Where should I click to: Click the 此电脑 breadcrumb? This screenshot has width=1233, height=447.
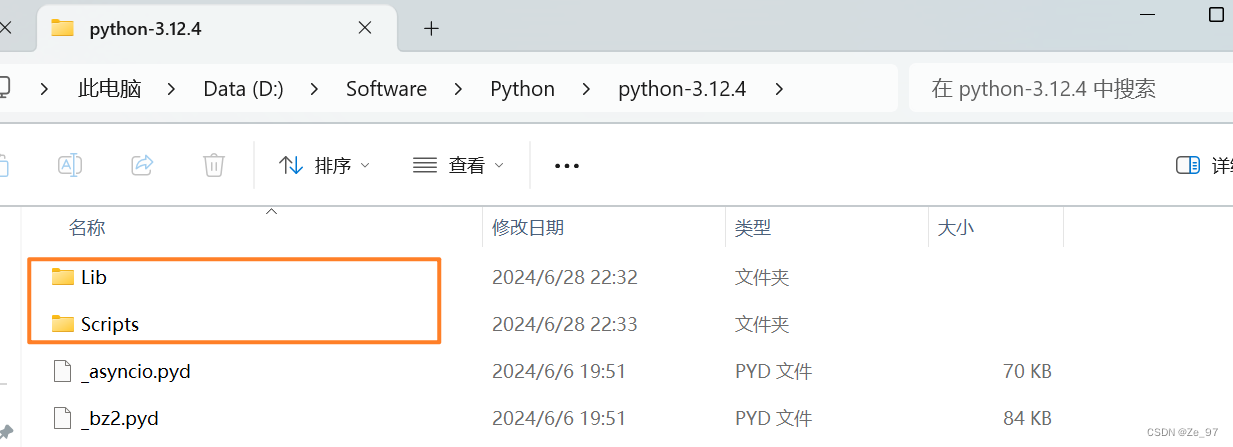pos(110,89)
